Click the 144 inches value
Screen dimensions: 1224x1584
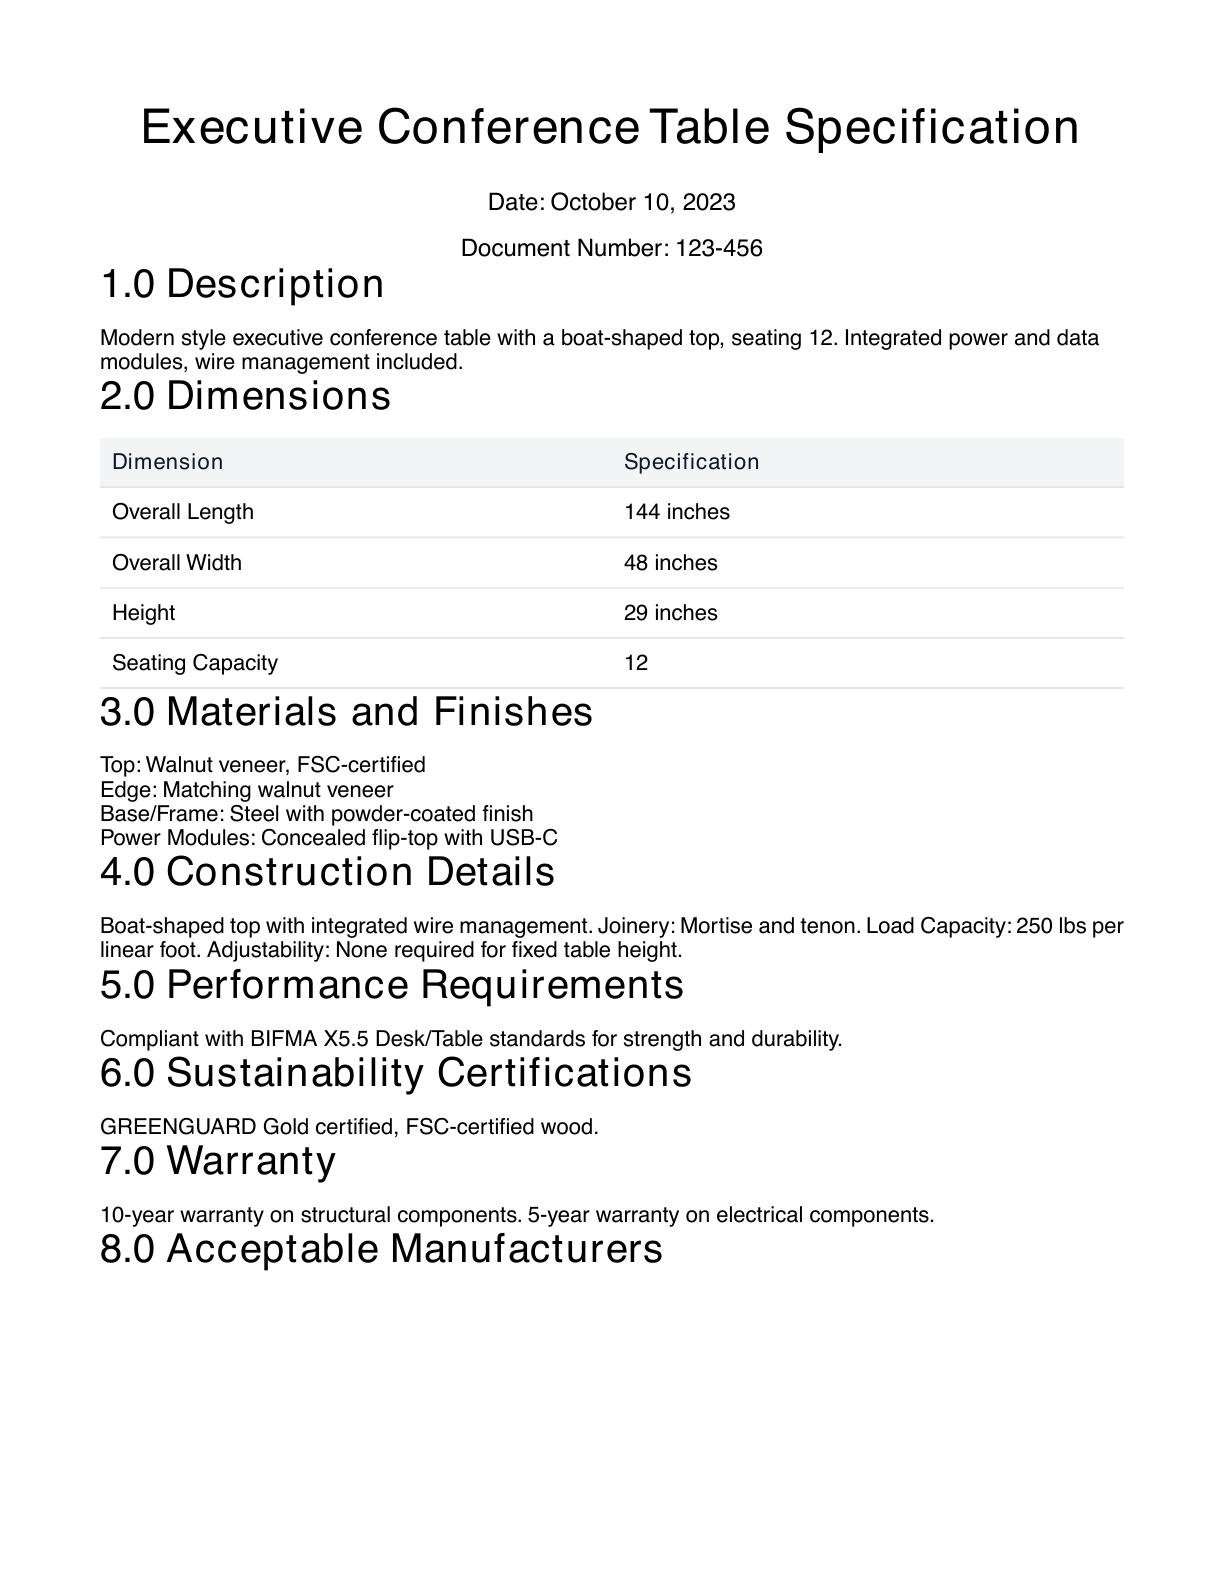click(x=676, y=512)
